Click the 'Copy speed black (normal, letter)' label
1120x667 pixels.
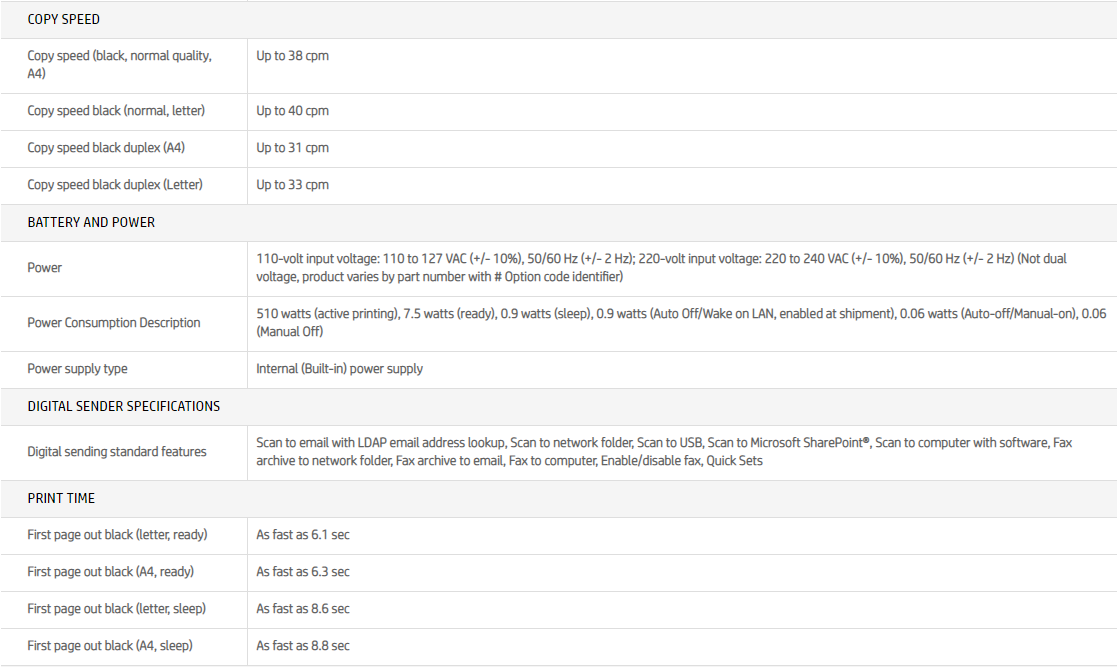point(116,110)
